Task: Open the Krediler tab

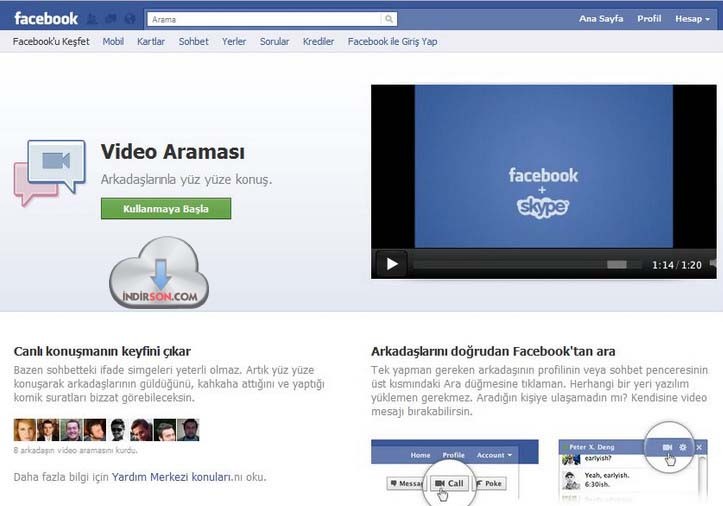Action: pyautogui.click(x=318, y=42)
